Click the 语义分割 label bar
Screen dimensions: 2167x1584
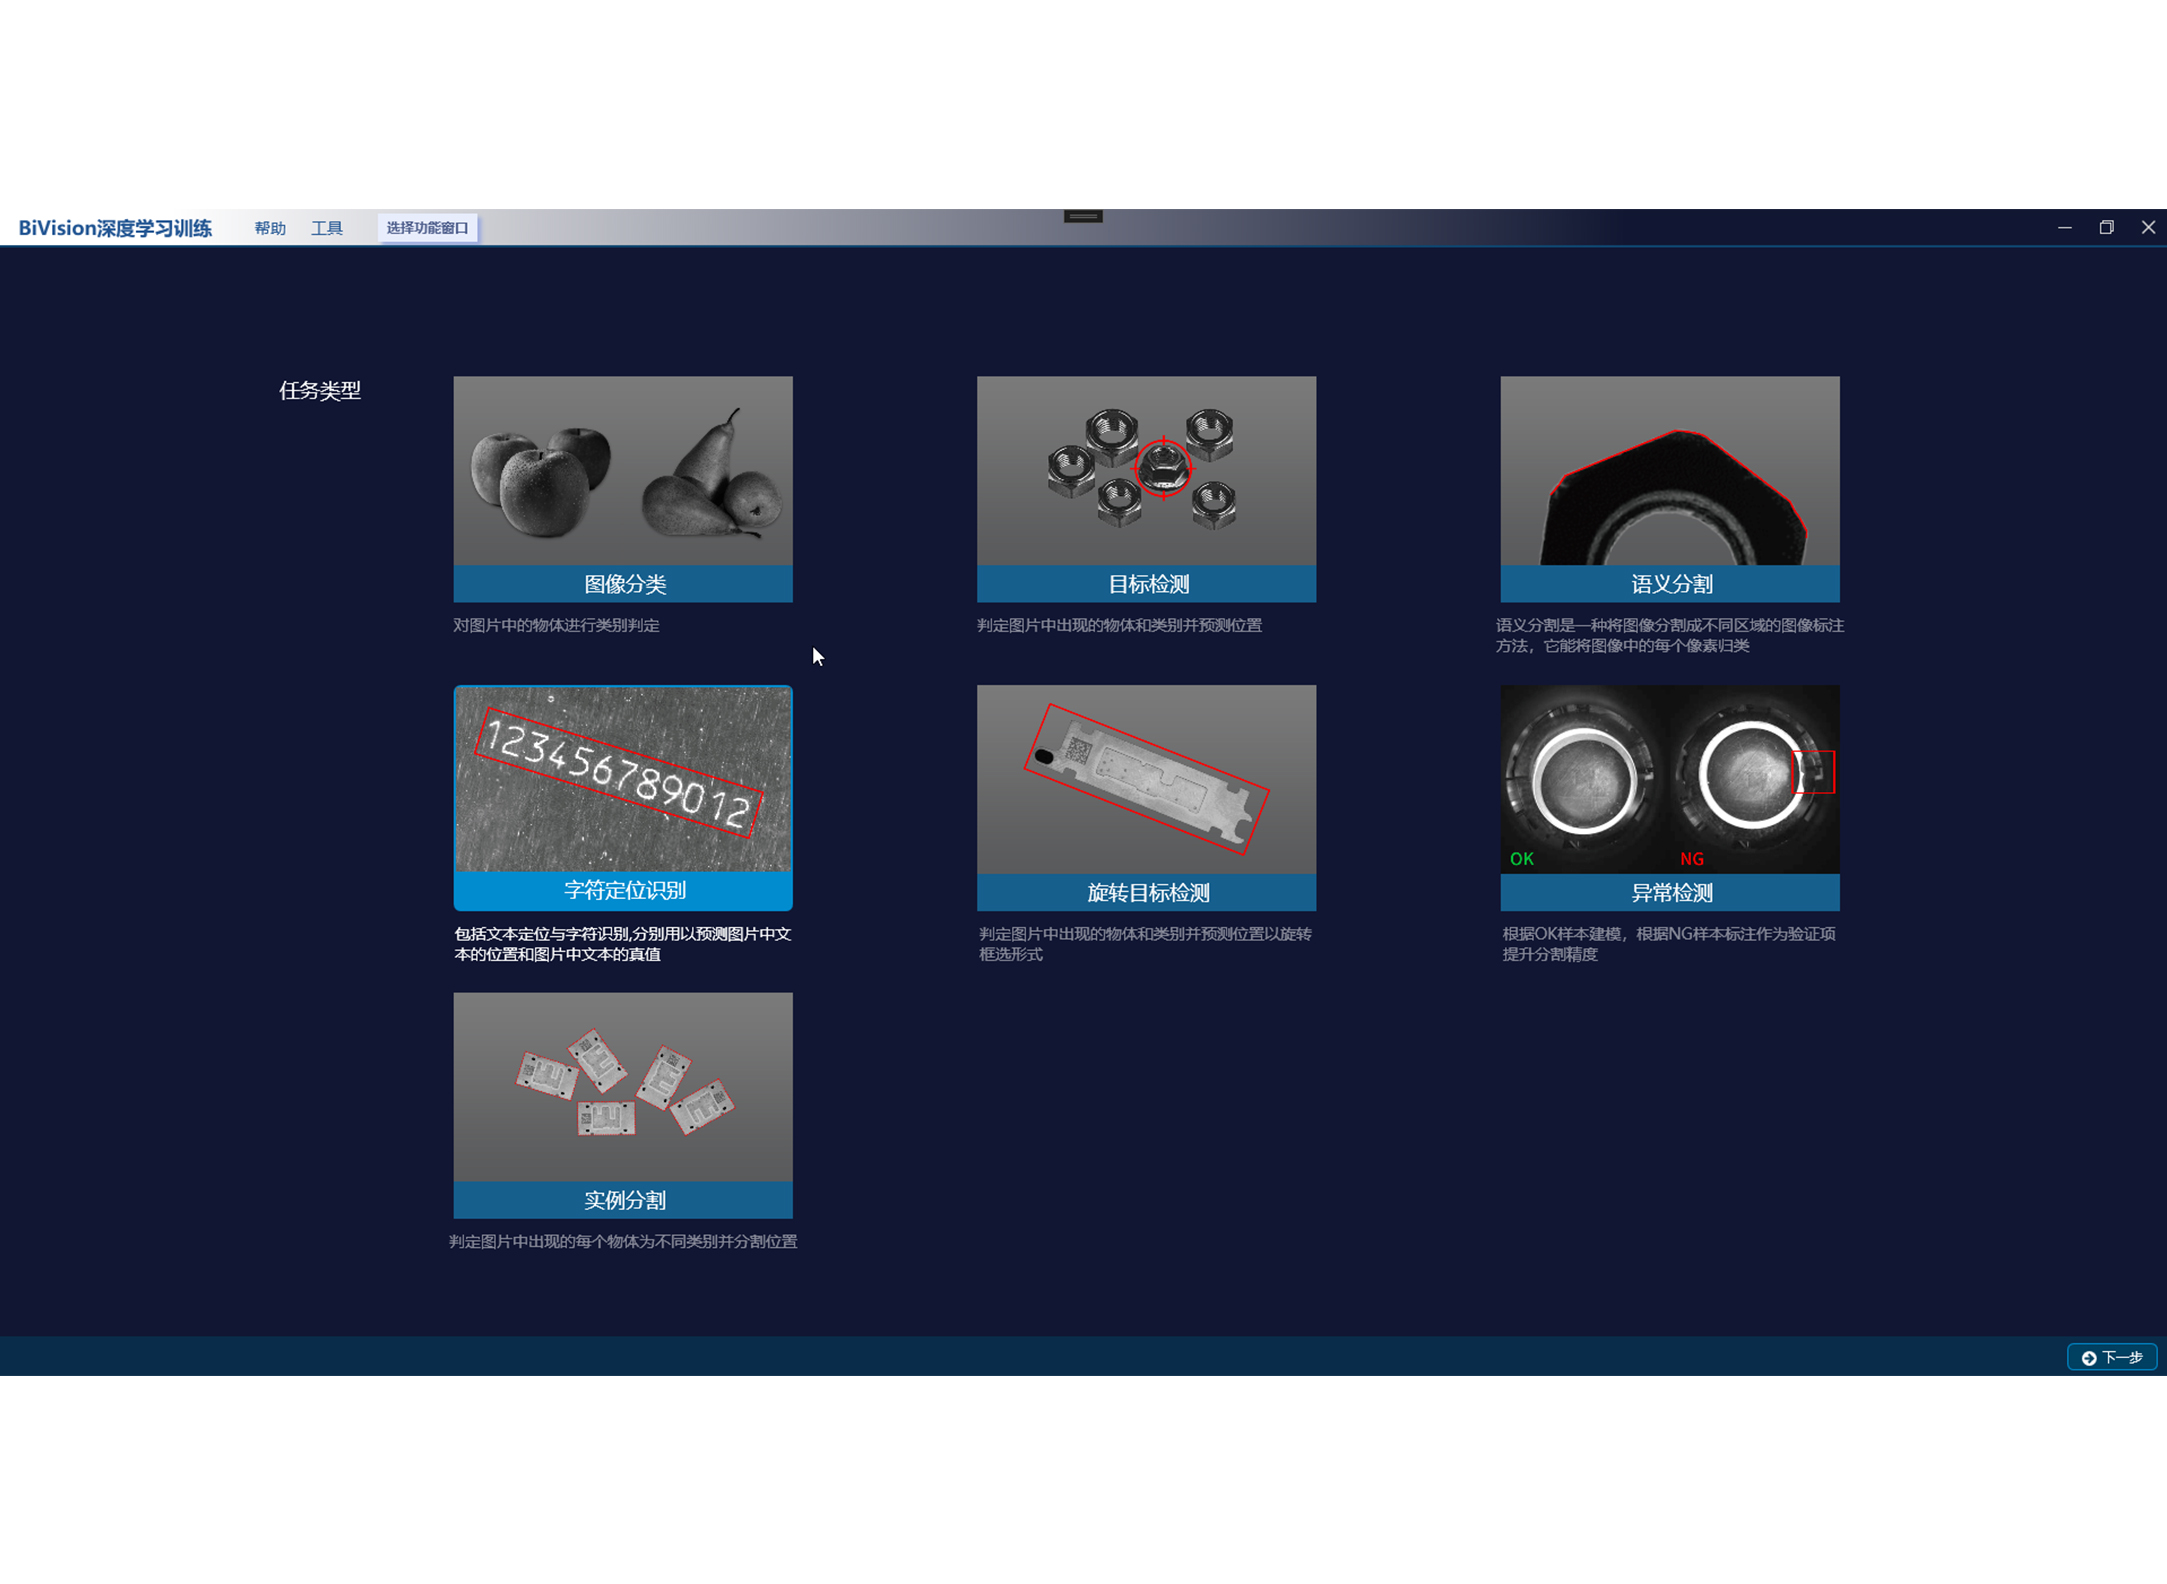point(1669,584)
